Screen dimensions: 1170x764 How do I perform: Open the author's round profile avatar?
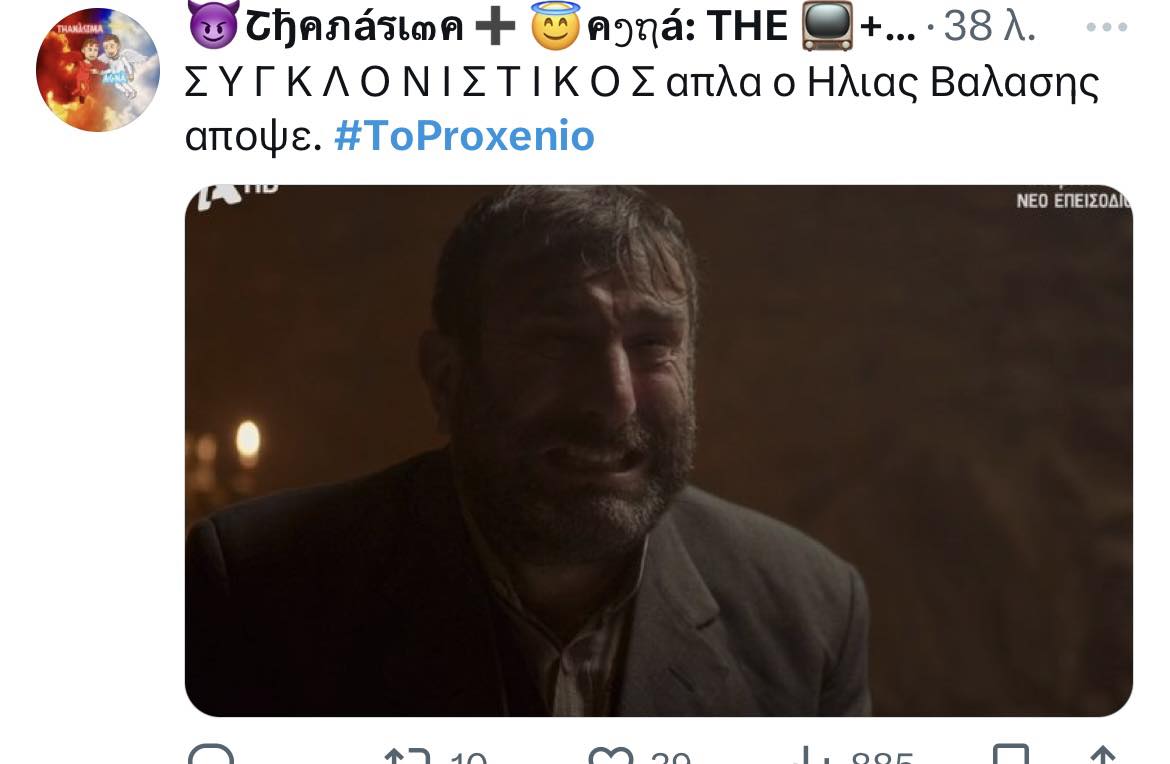click(98, 70)
